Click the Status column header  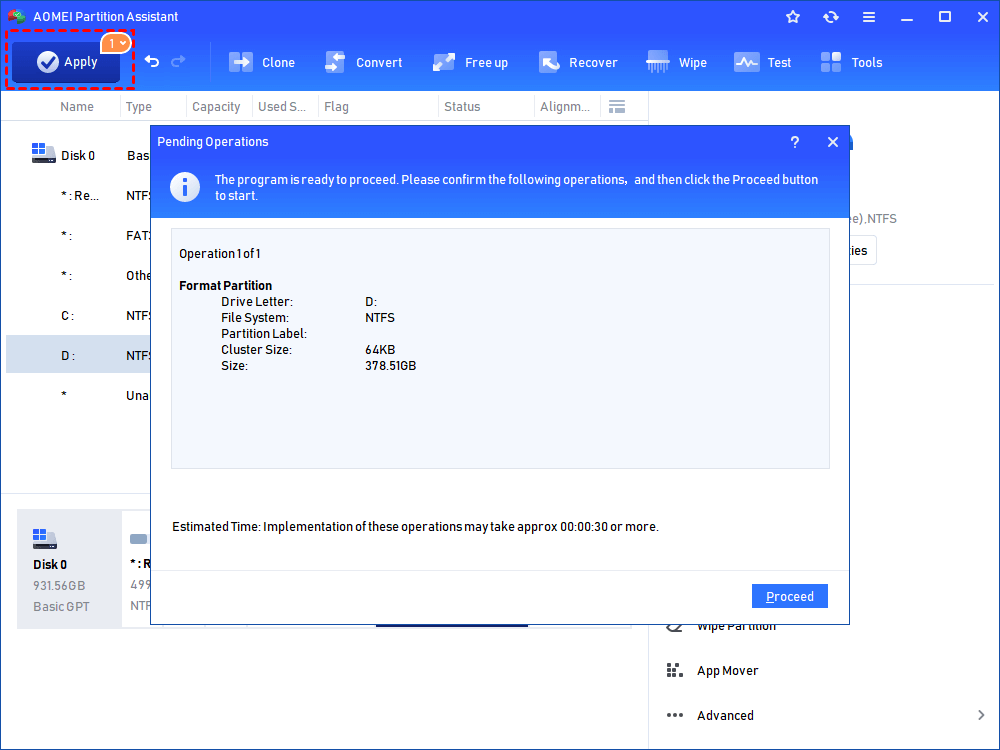click(462, 107)
